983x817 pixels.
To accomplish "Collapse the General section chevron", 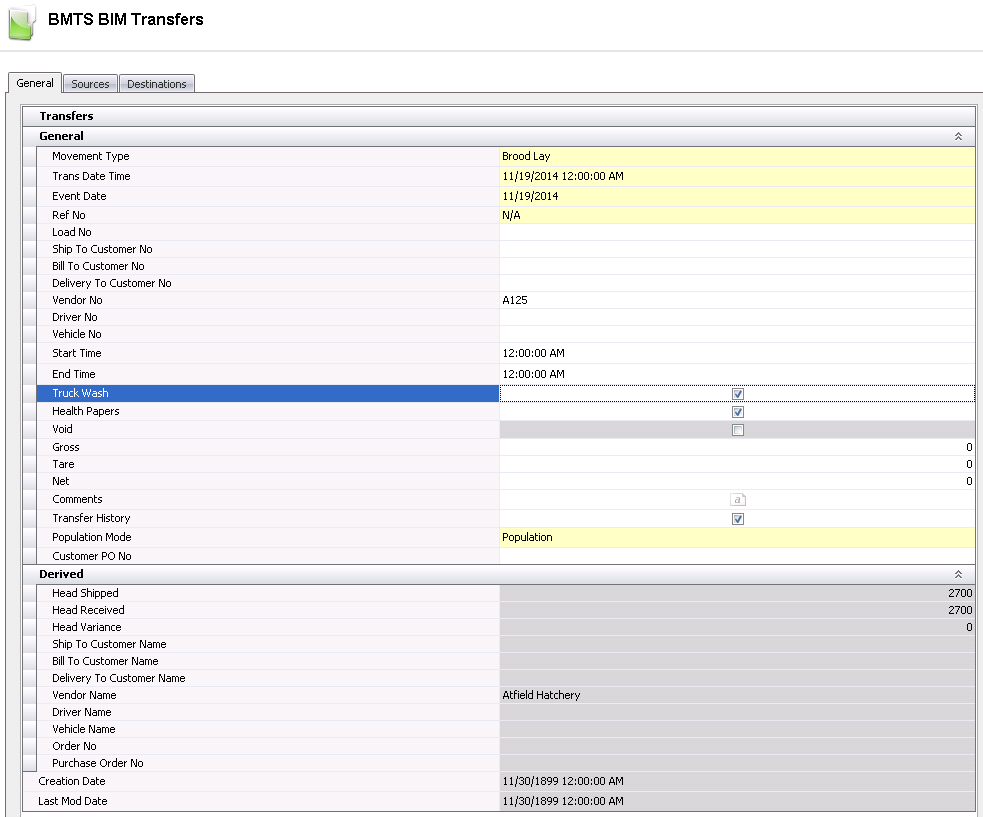I will (x=957, y=136).
